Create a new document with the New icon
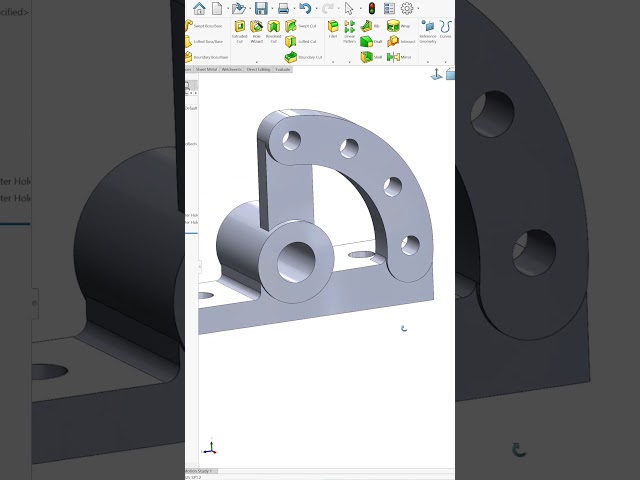The height and width of the screenshot is (480, 640). pyautogui.click(x=217, y=8)
